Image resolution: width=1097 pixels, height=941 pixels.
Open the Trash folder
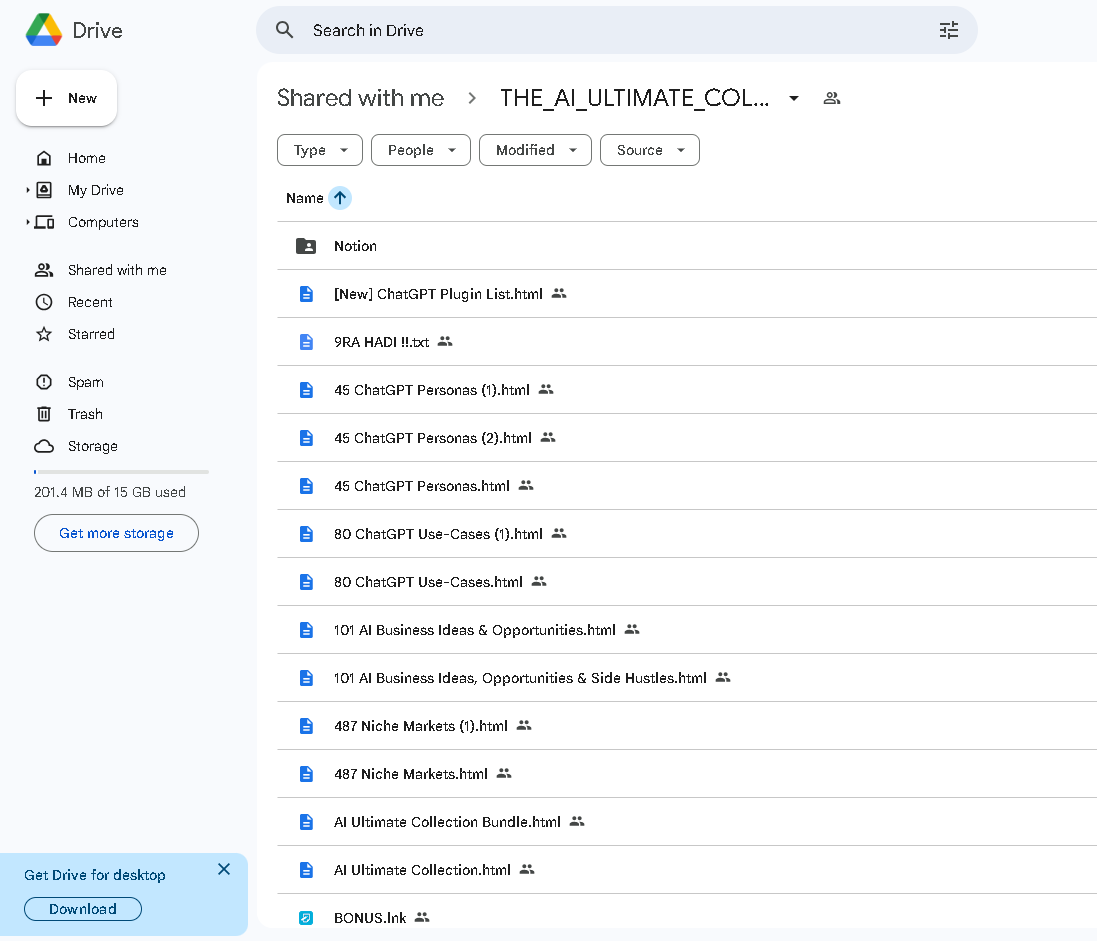tap(85, 414)
